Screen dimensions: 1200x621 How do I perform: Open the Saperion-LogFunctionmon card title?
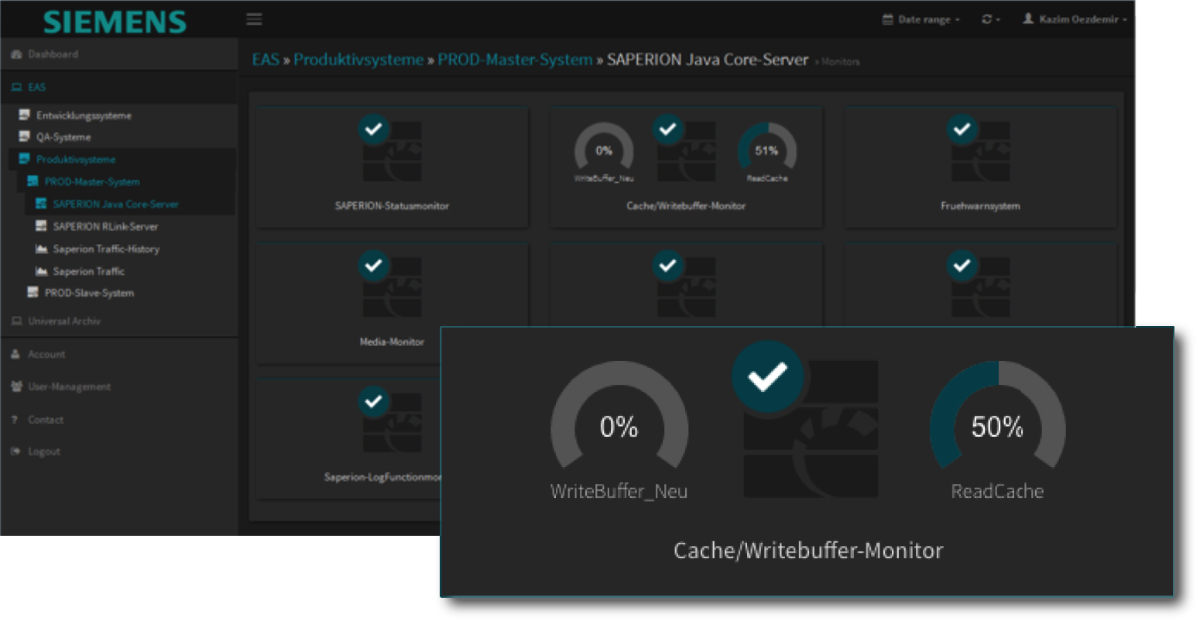(x=383, y=478)
